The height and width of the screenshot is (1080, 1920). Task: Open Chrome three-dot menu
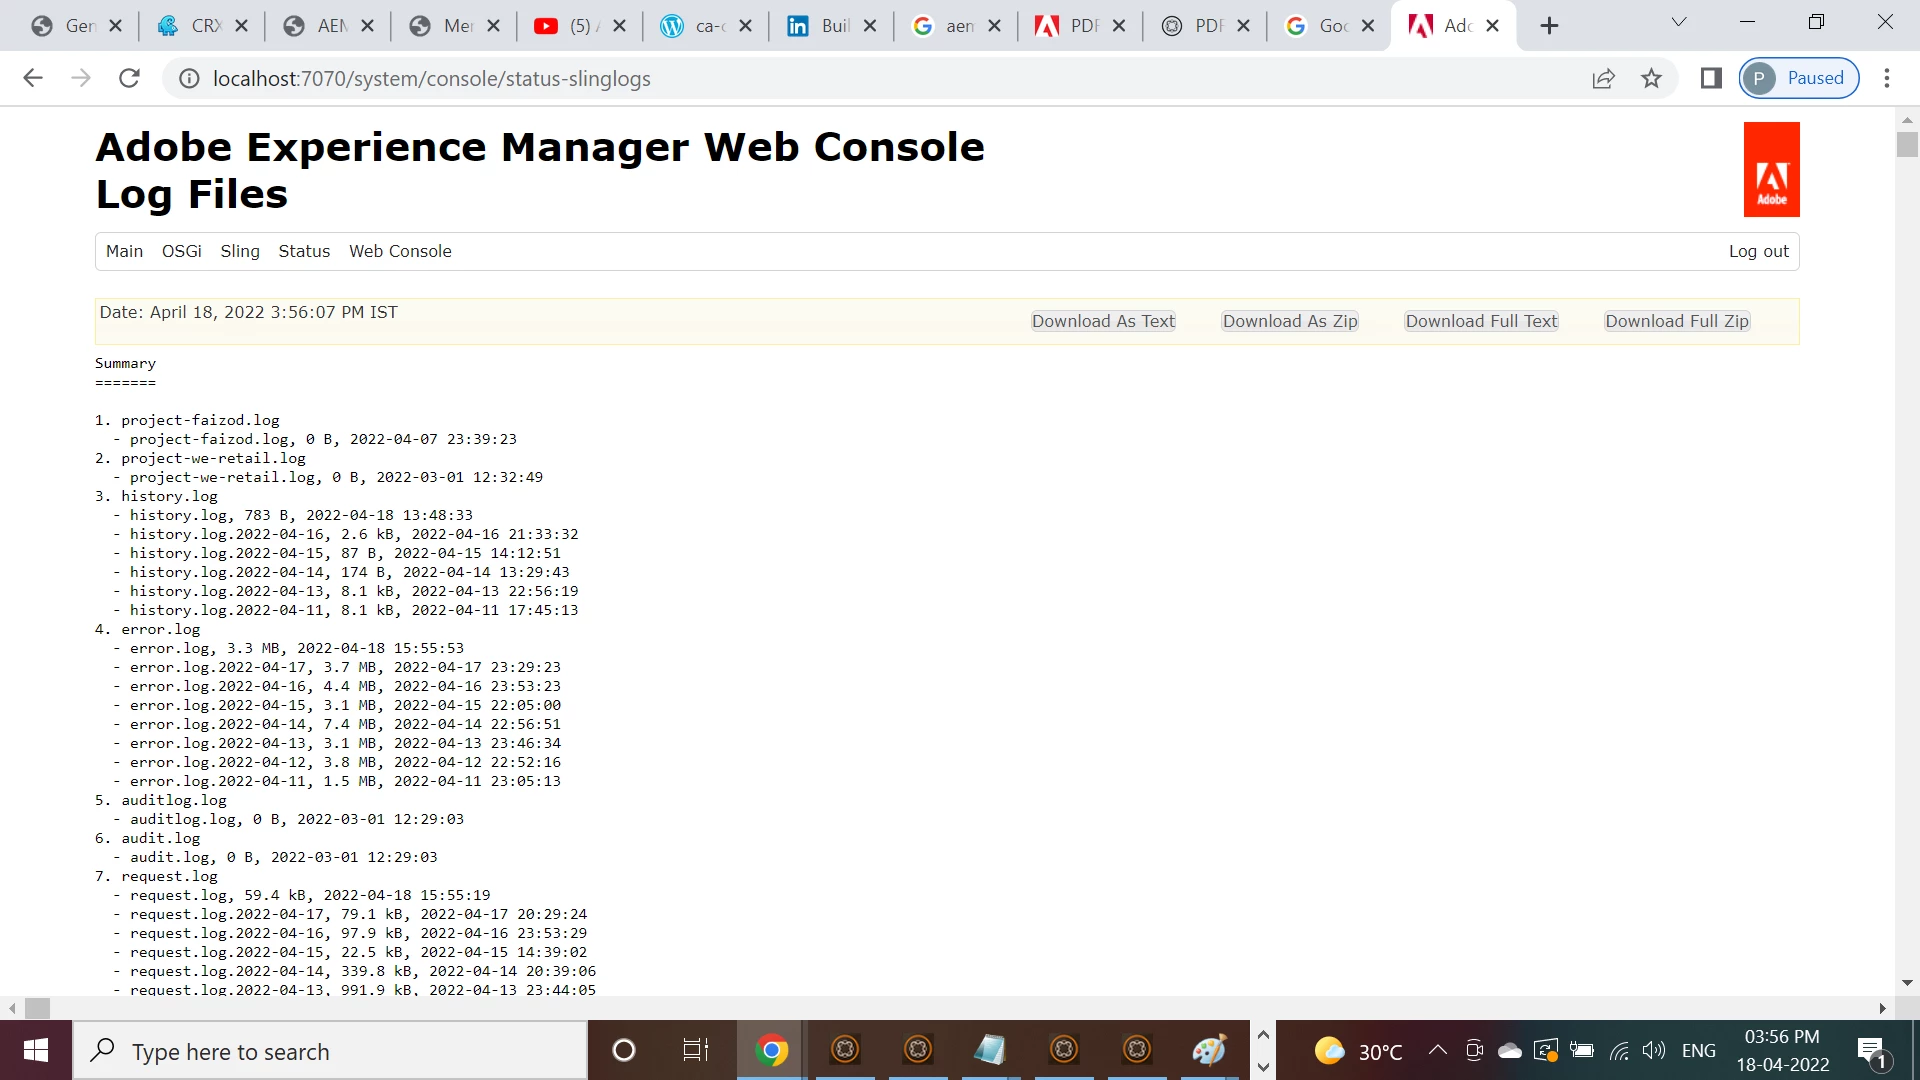[1887, 78]
